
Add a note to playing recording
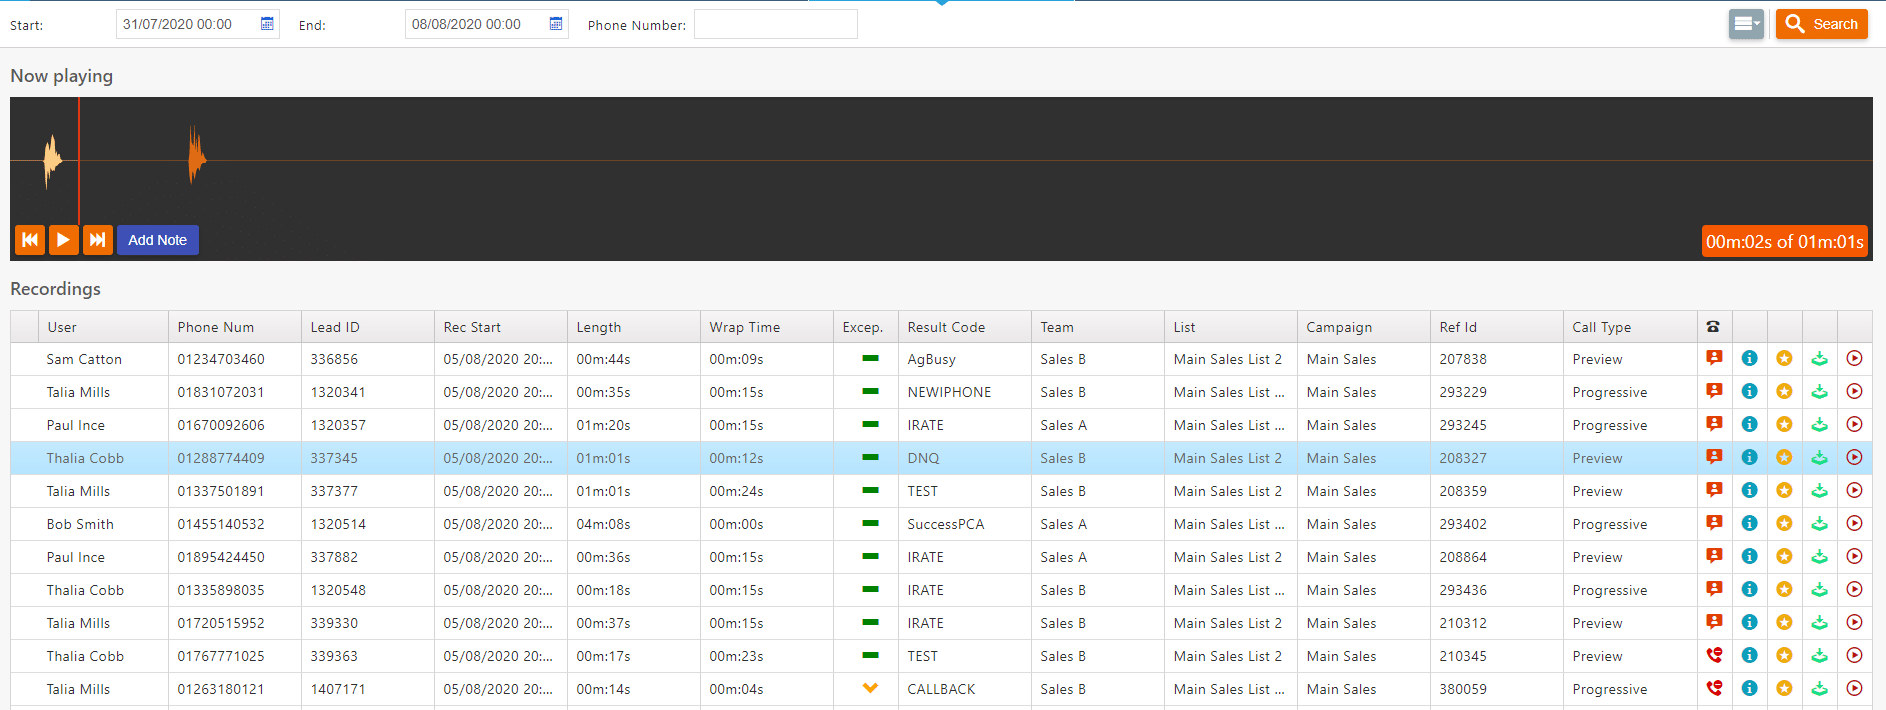pyautogui.click(x=158, y=240)
